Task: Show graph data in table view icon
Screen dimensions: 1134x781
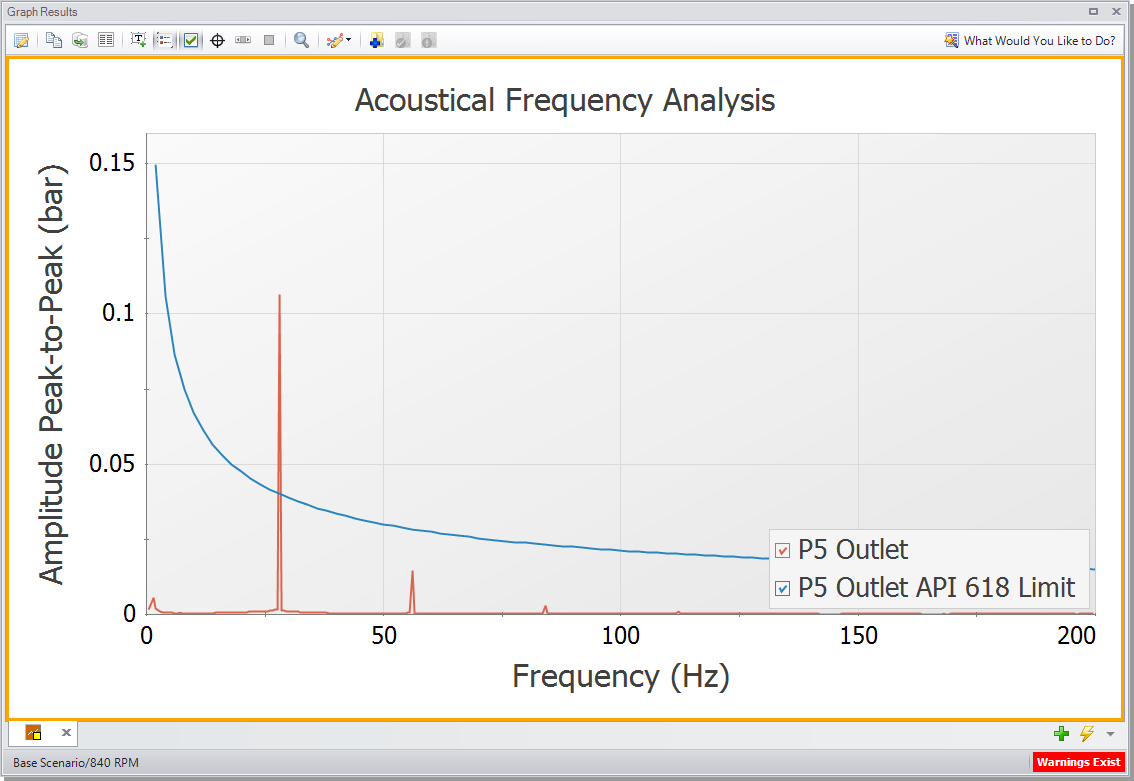Action: pos(106,40)
